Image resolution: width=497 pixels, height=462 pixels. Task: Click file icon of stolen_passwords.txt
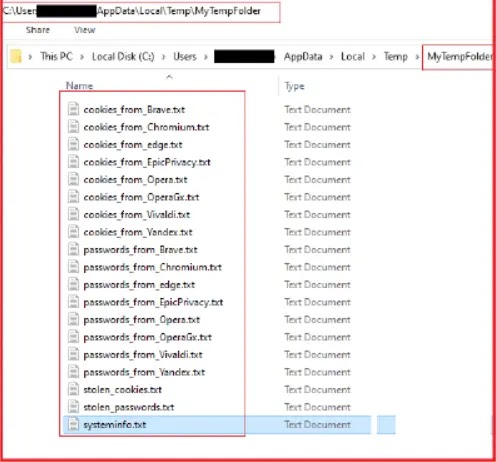click(73, 407)
